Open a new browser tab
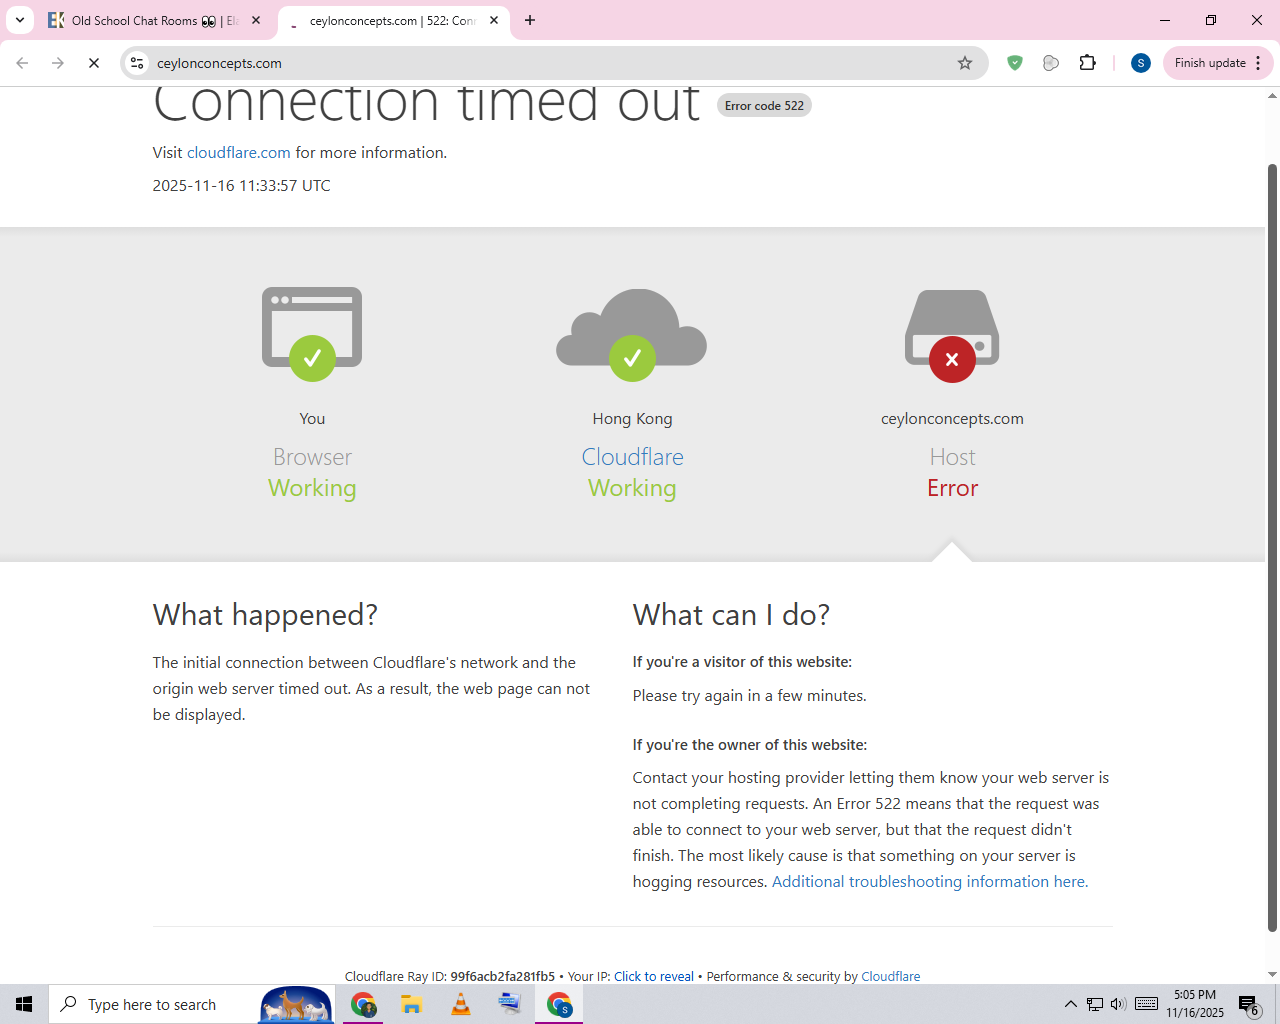 pos(530,20)
